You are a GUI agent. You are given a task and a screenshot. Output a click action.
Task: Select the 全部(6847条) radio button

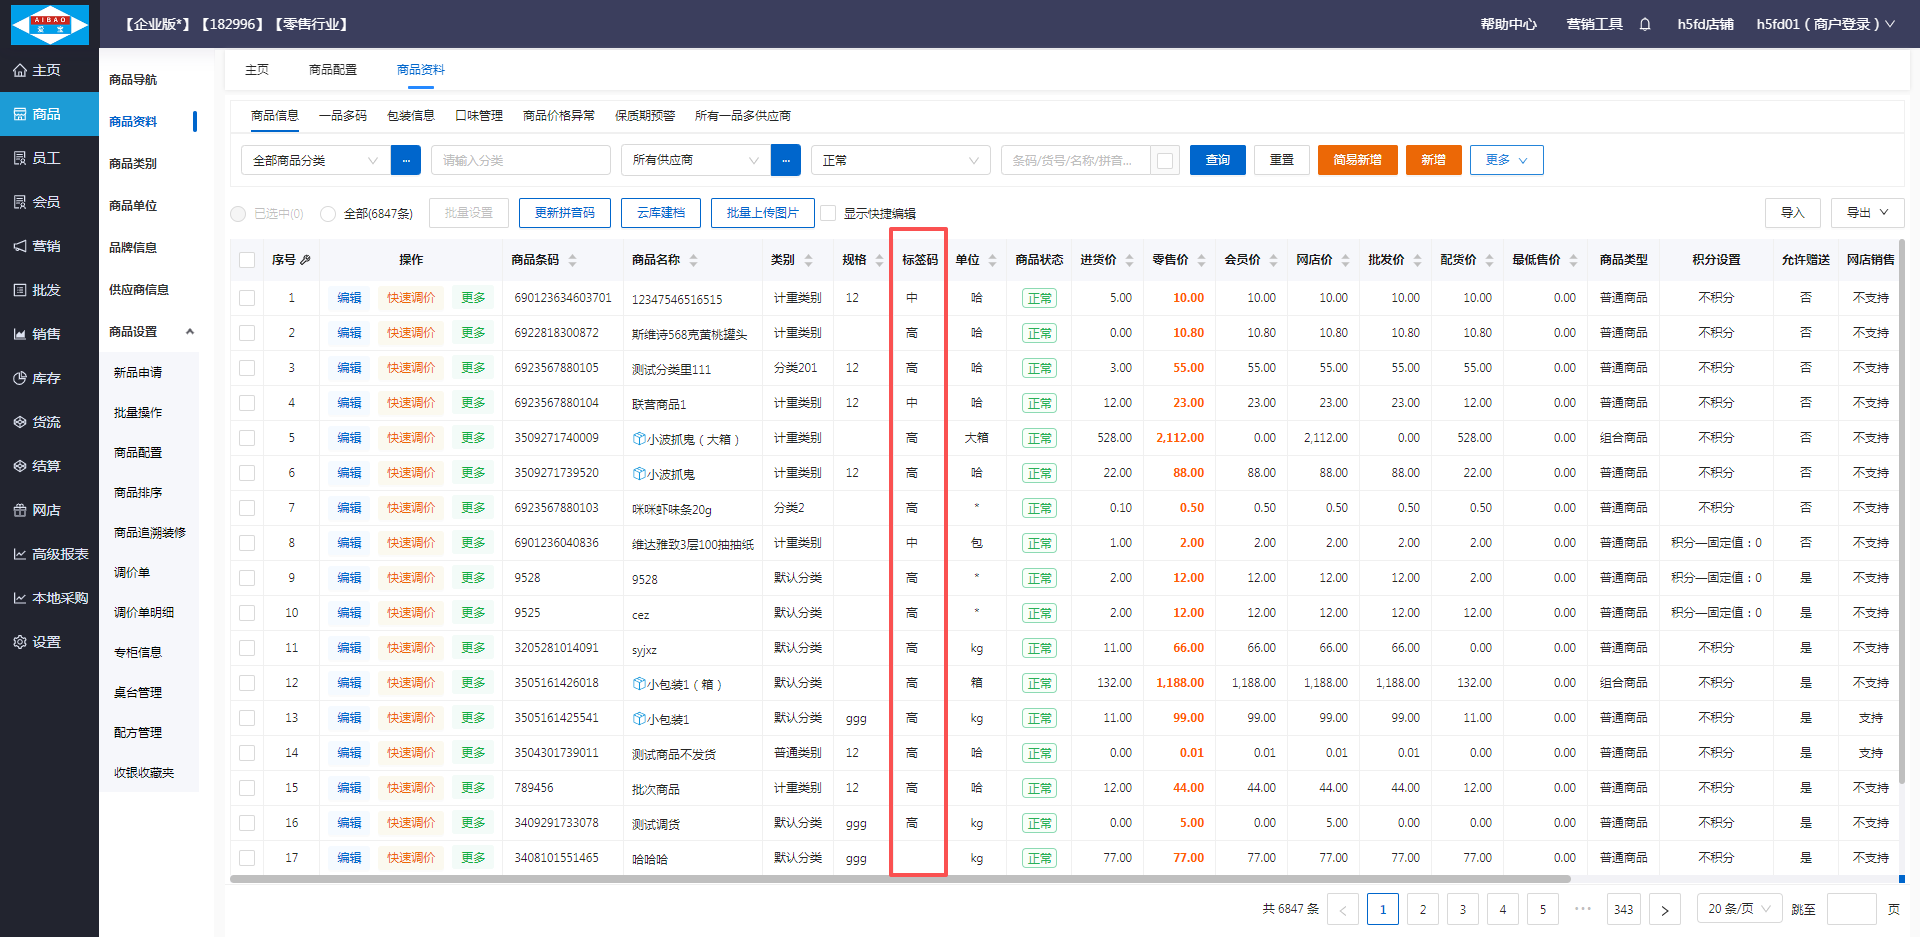pyautogui.click(x=328, y=213)
